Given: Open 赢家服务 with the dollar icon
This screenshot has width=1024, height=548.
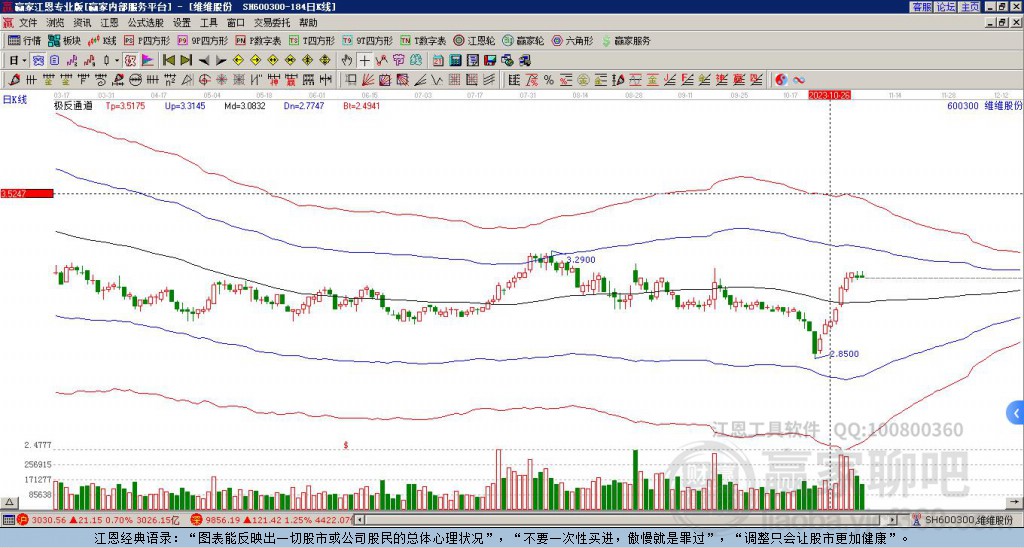Looking at the screenshot, I should pos(626,40).
